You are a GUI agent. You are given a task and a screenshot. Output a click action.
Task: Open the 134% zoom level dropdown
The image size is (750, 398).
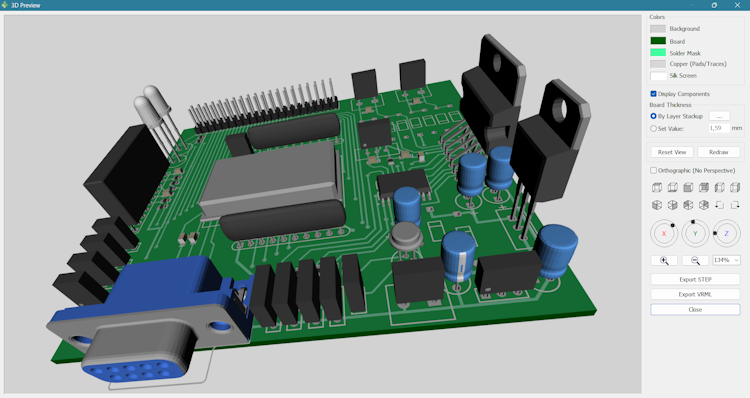(x=726, y=260)
